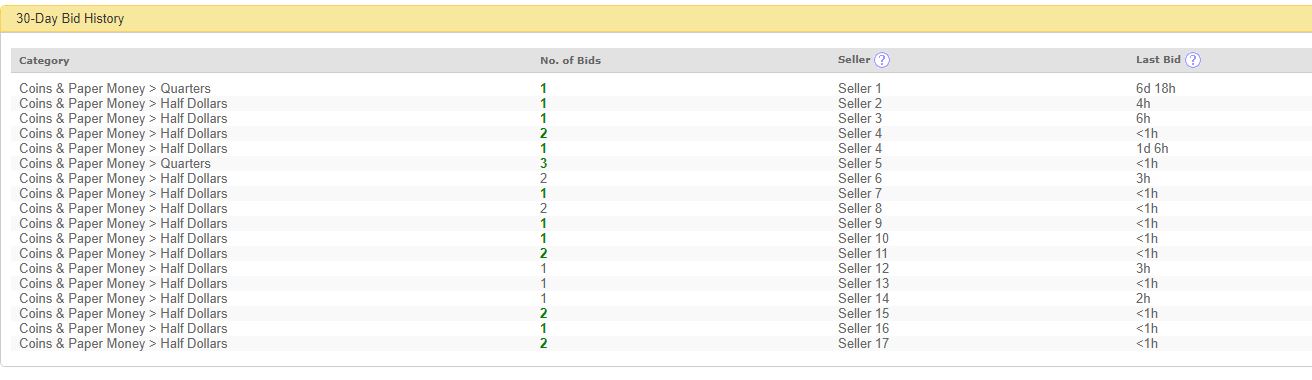The height and width of the screenshot is (380, 1312).
Task: Select the Seller 9 cell
Action: 860,224
